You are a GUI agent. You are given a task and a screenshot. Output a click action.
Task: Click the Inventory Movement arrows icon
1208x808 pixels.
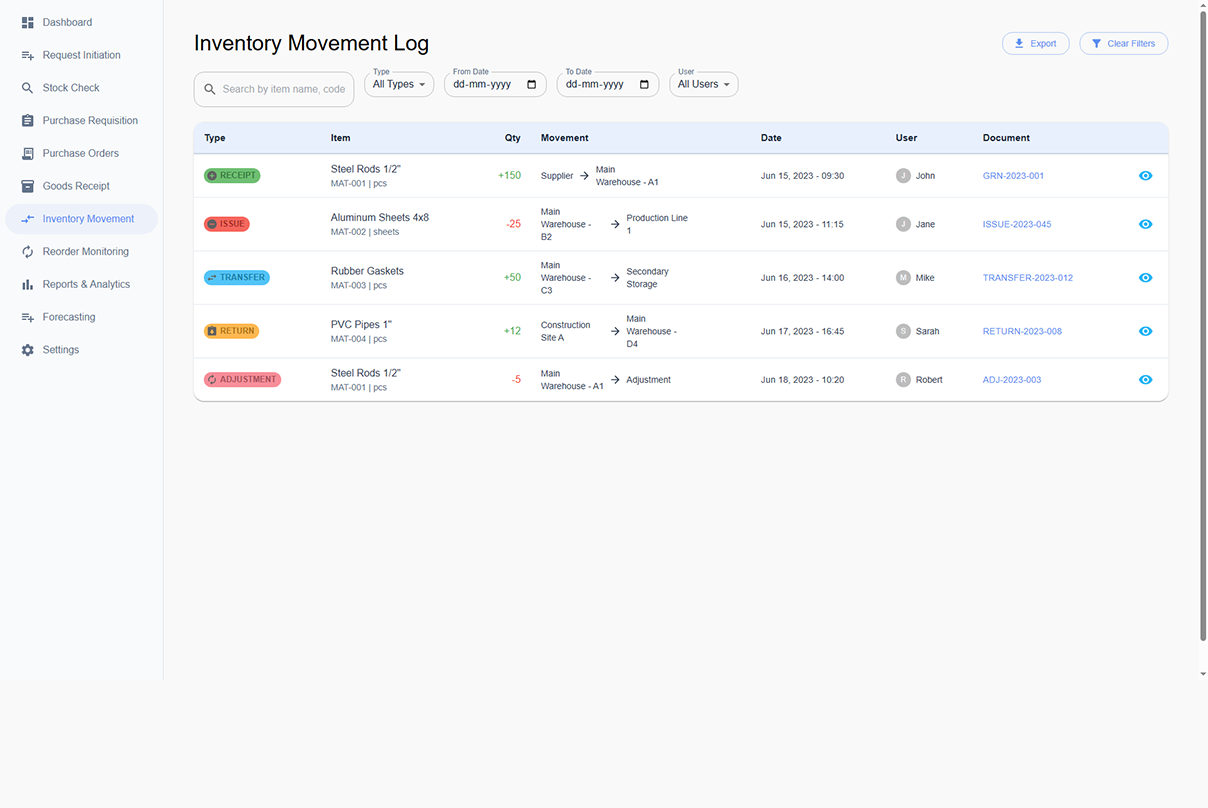pos(28,219)
